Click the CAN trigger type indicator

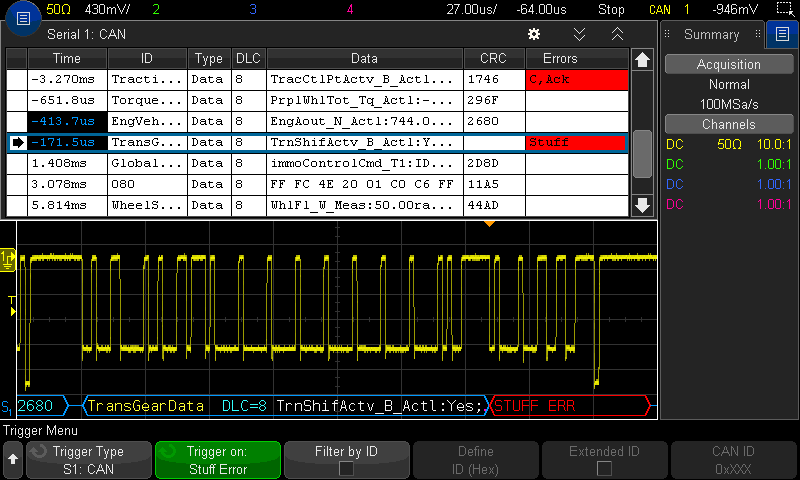point(660,9)
